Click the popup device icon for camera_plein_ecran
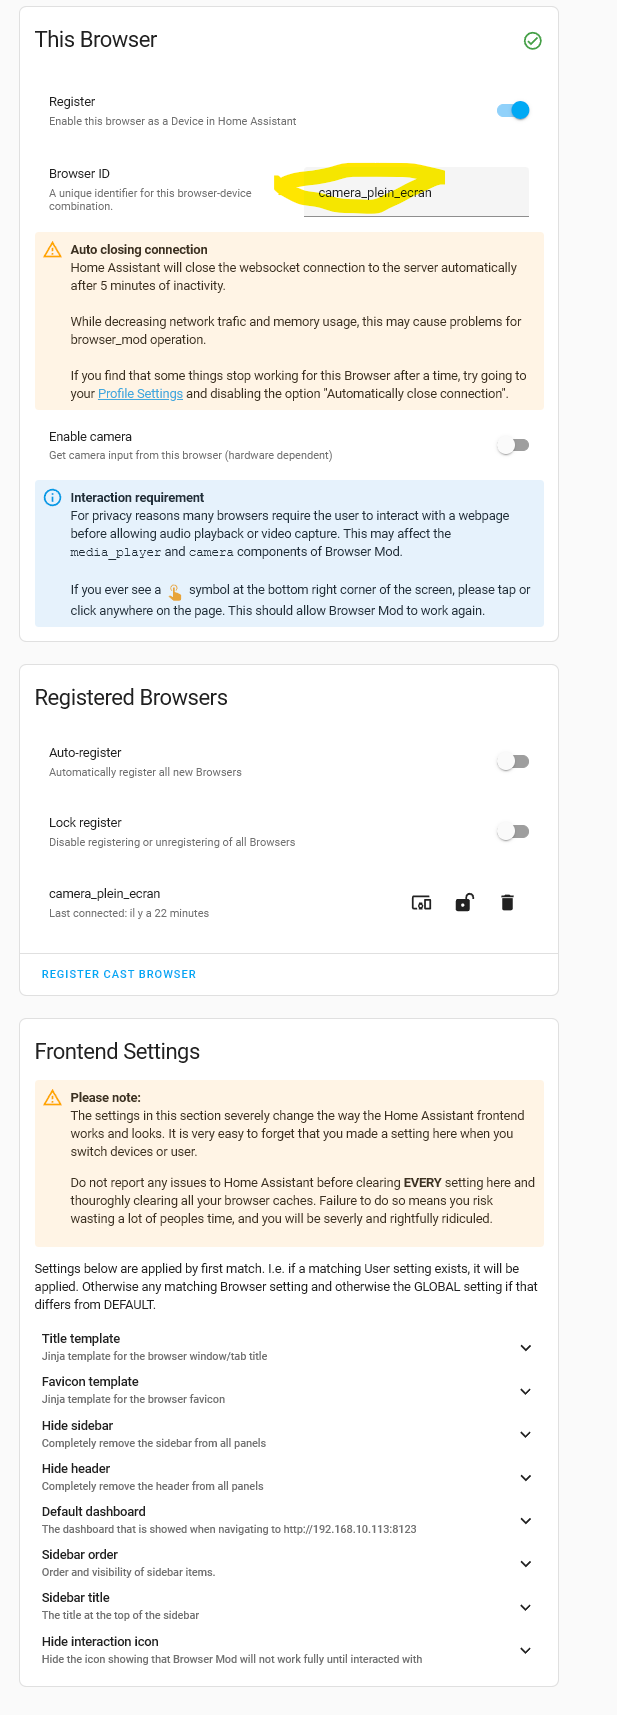Viewport: 617px width, 1715px height. pos(422,903)
